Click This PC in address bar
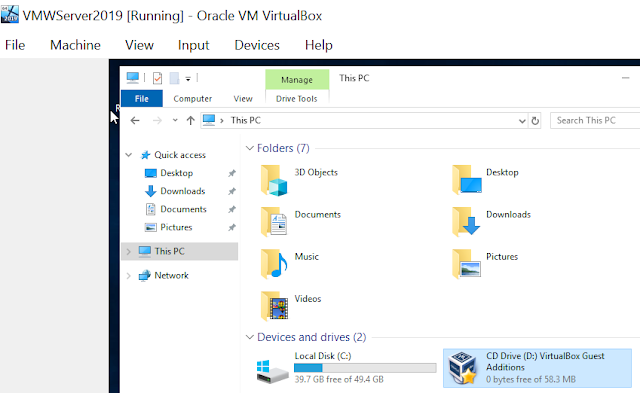The image size is (640, 393). click(246, 120)
